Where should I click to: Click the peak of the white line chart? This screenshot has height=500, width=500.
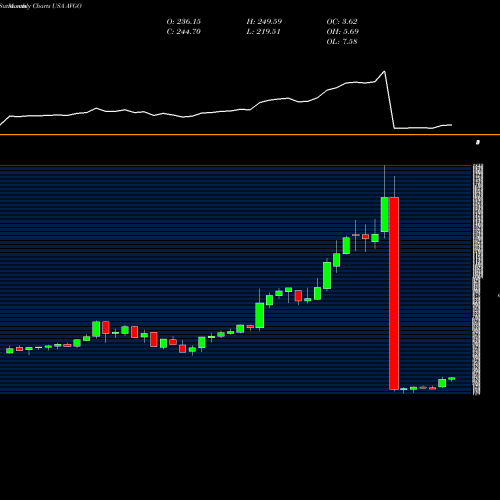pos(385,71)
